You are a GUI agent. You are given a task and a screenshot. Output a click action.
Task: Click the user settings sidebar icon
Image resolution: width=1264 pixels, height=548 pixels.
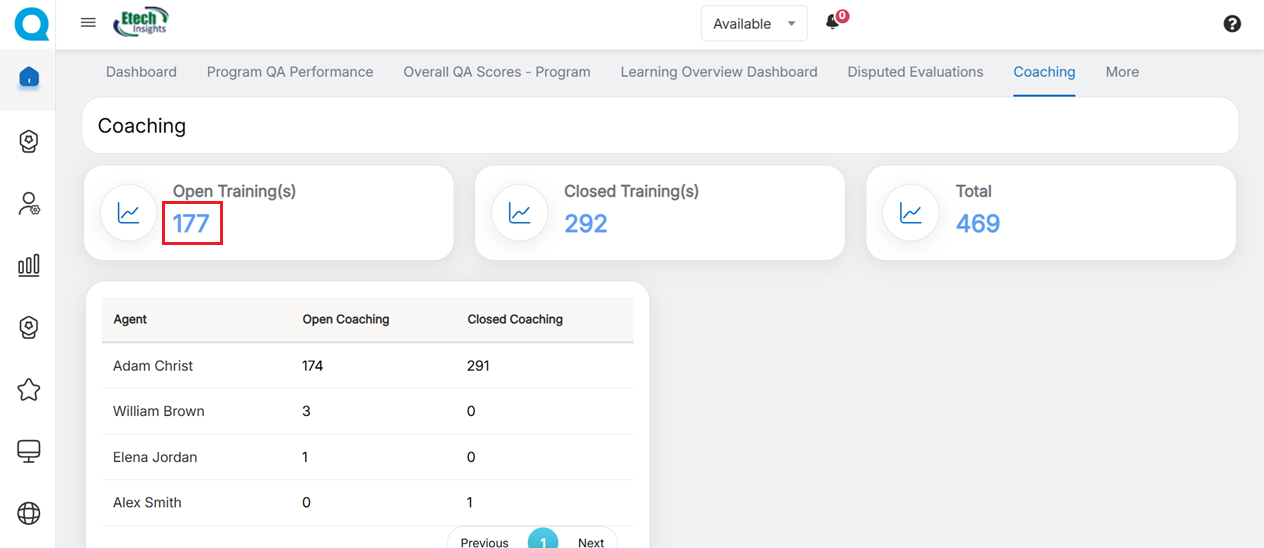(x=29, y=204)
